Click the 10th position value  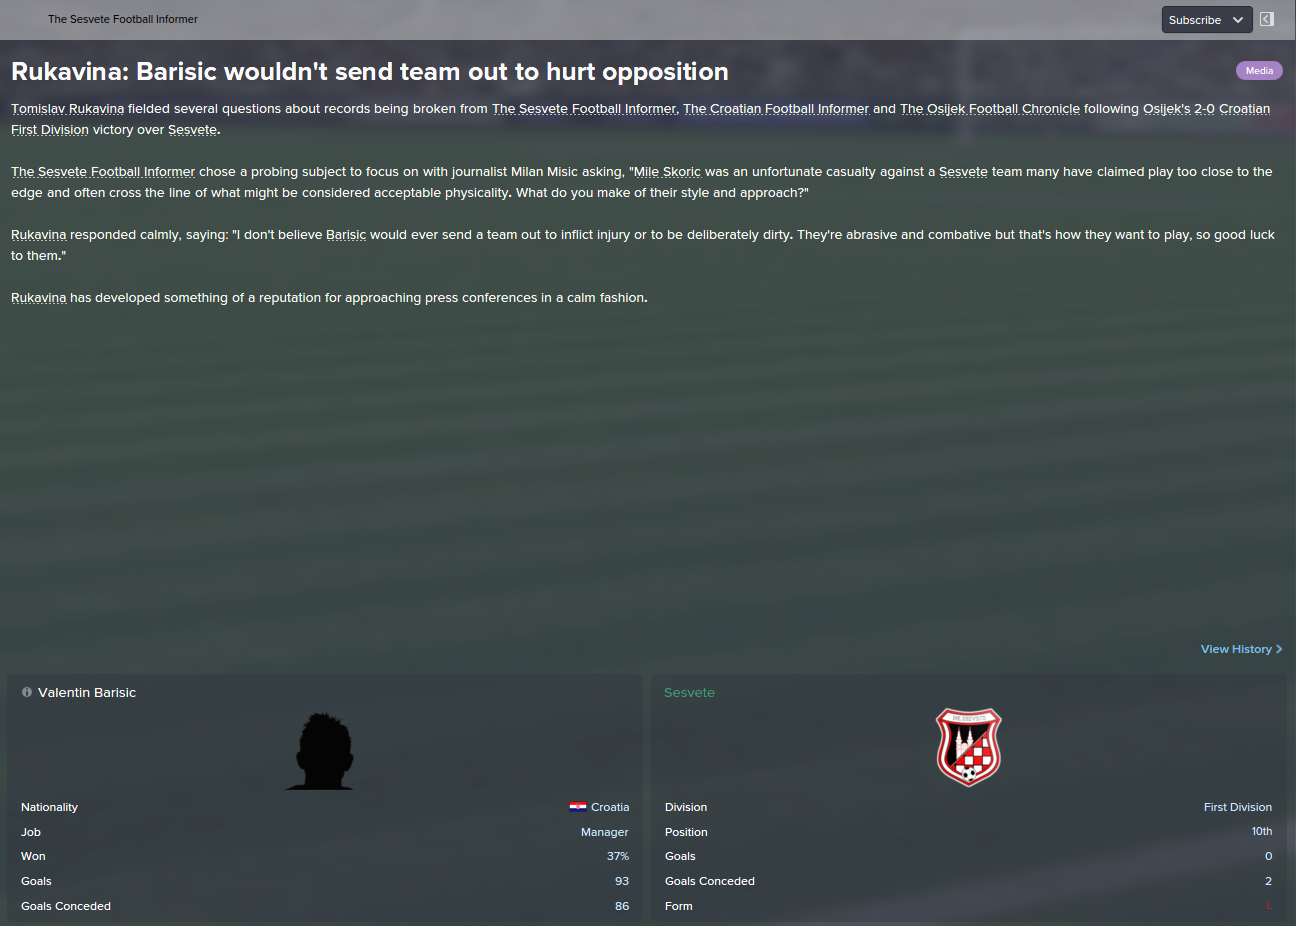pos(1262,832)
